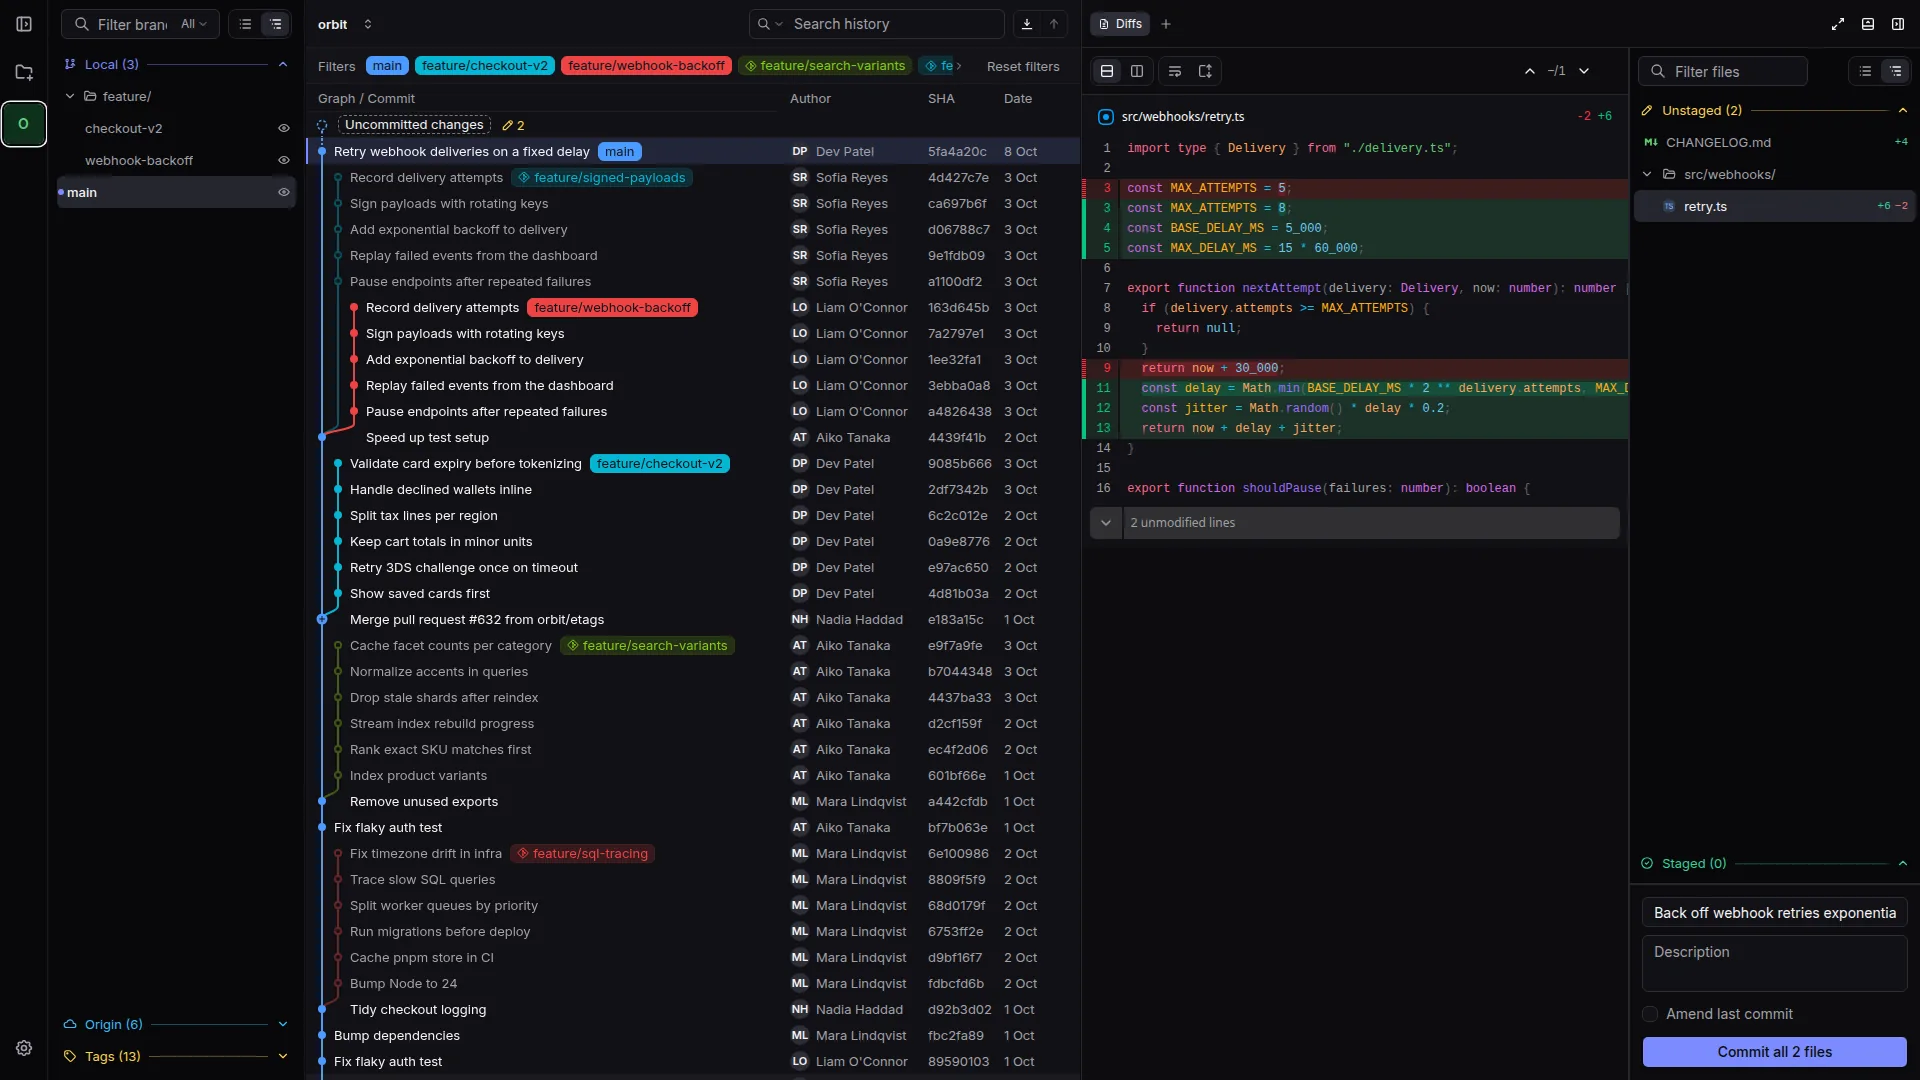Click main tag on Retry webhook deliveries commit

[620, 152]
